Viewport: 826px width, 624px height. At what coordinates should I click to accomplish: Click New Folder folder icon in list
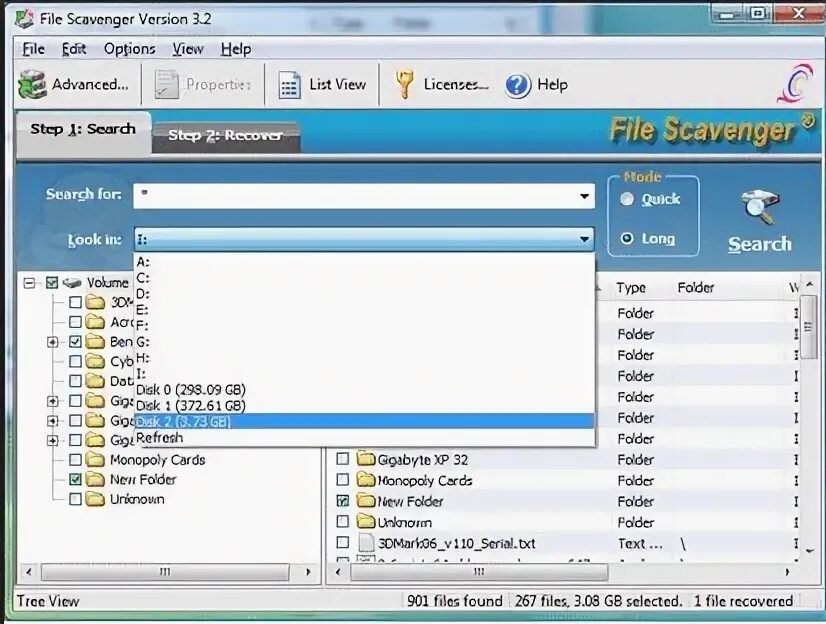coord(366,501)
